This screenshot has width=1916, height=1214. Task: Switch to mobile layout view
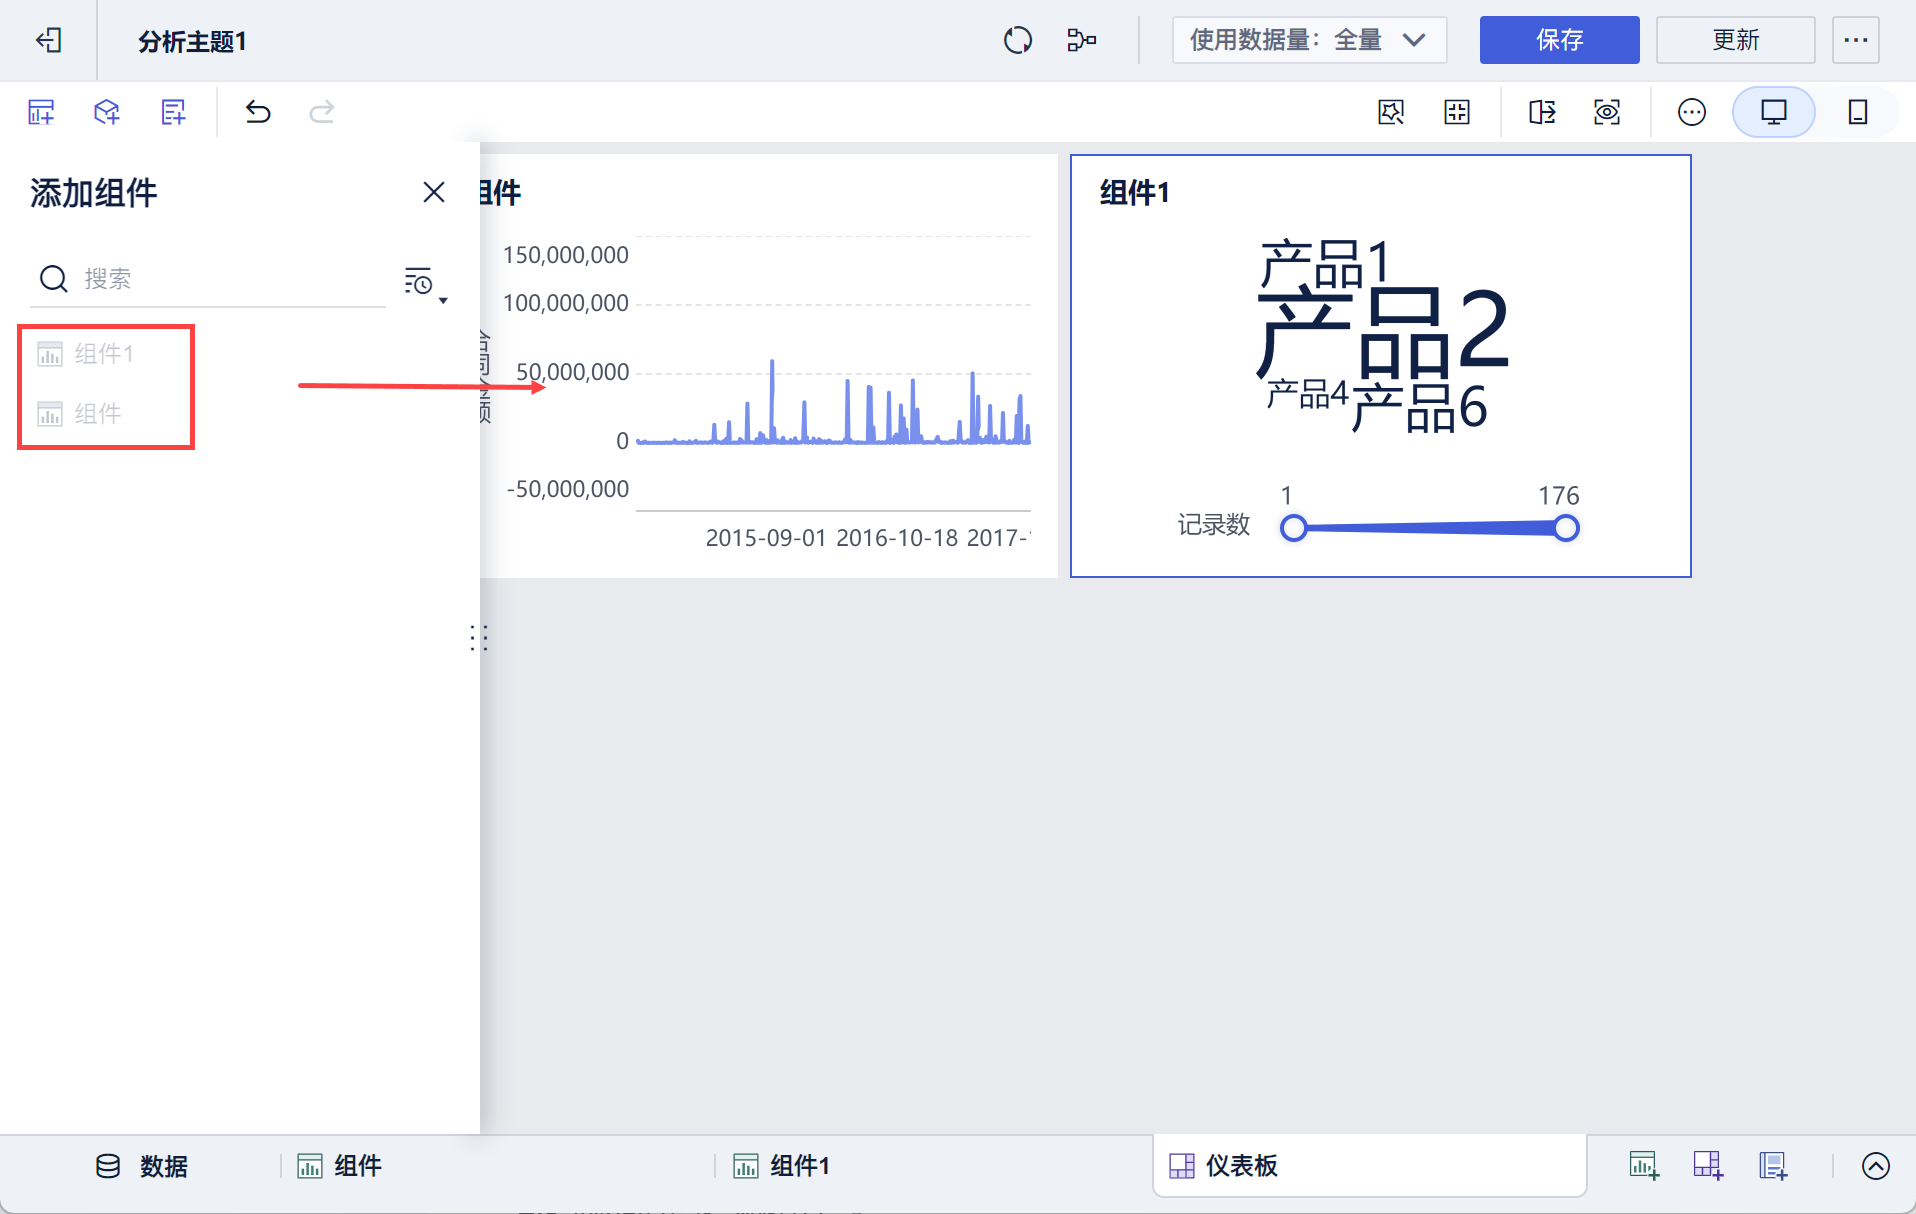click(1857, 112)
